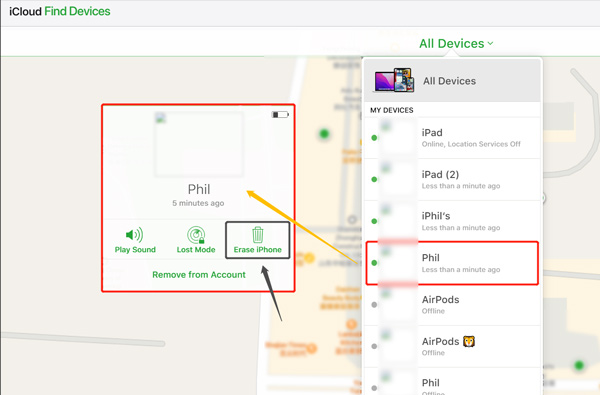Screen dimensions: 600x395
Task: Click the Erase iPhone label
Action: click(x=258, y=250)
